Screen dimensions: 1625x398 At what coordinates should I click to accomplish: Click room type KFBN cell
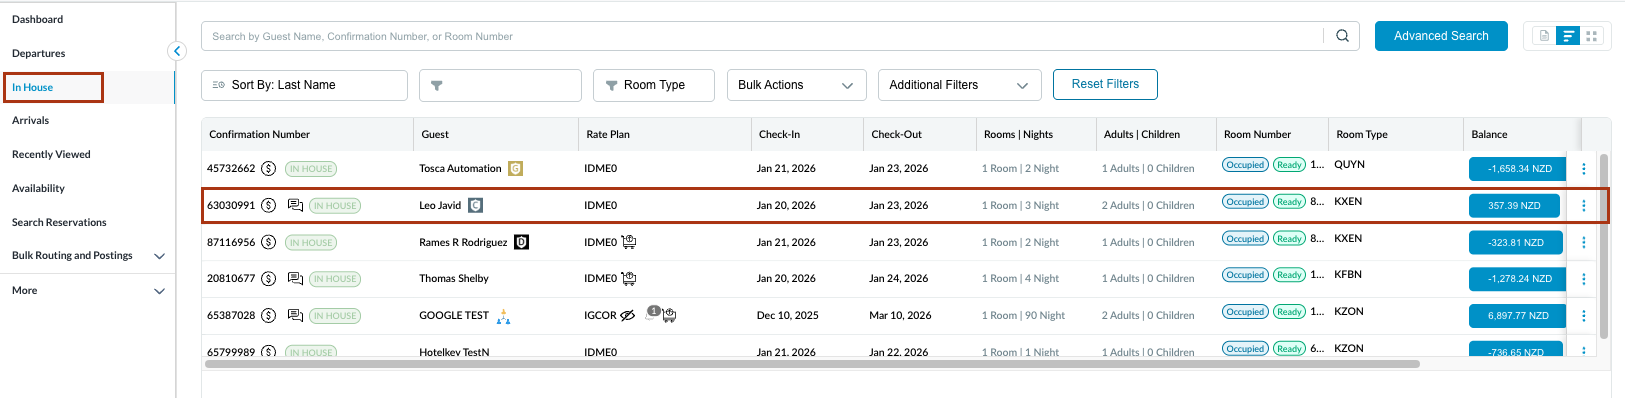pyautogui.click(x=1348, y=275)
